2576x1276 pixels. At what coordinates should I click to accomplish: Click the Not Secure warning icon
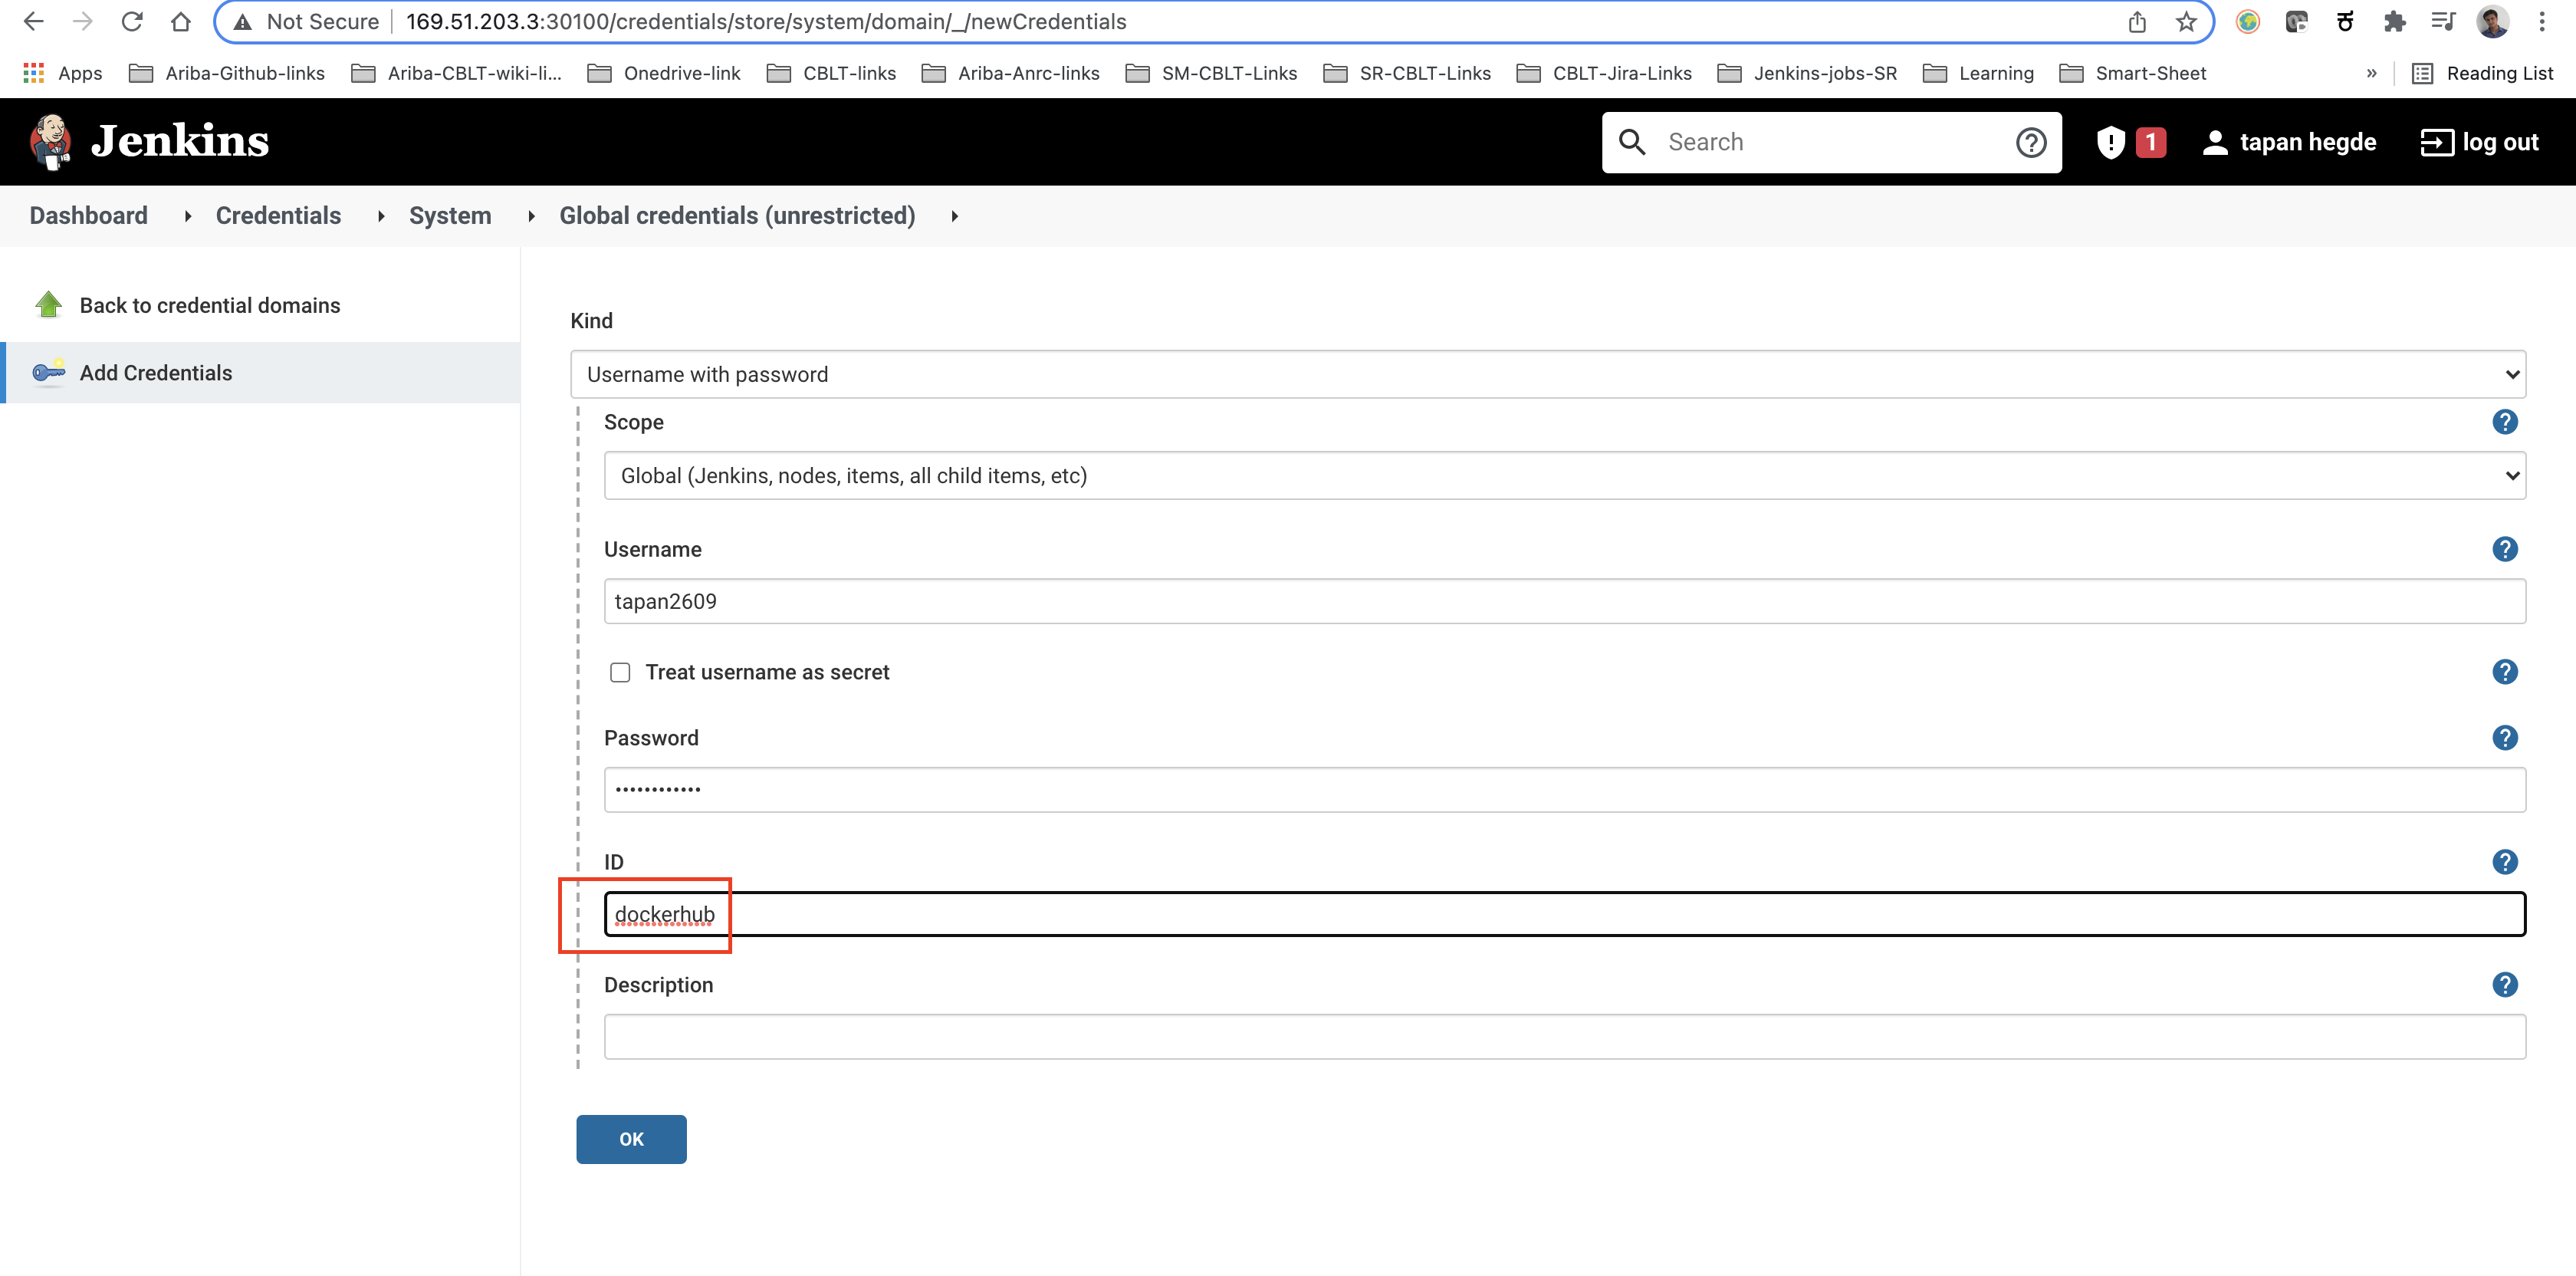tap(242, 21)
